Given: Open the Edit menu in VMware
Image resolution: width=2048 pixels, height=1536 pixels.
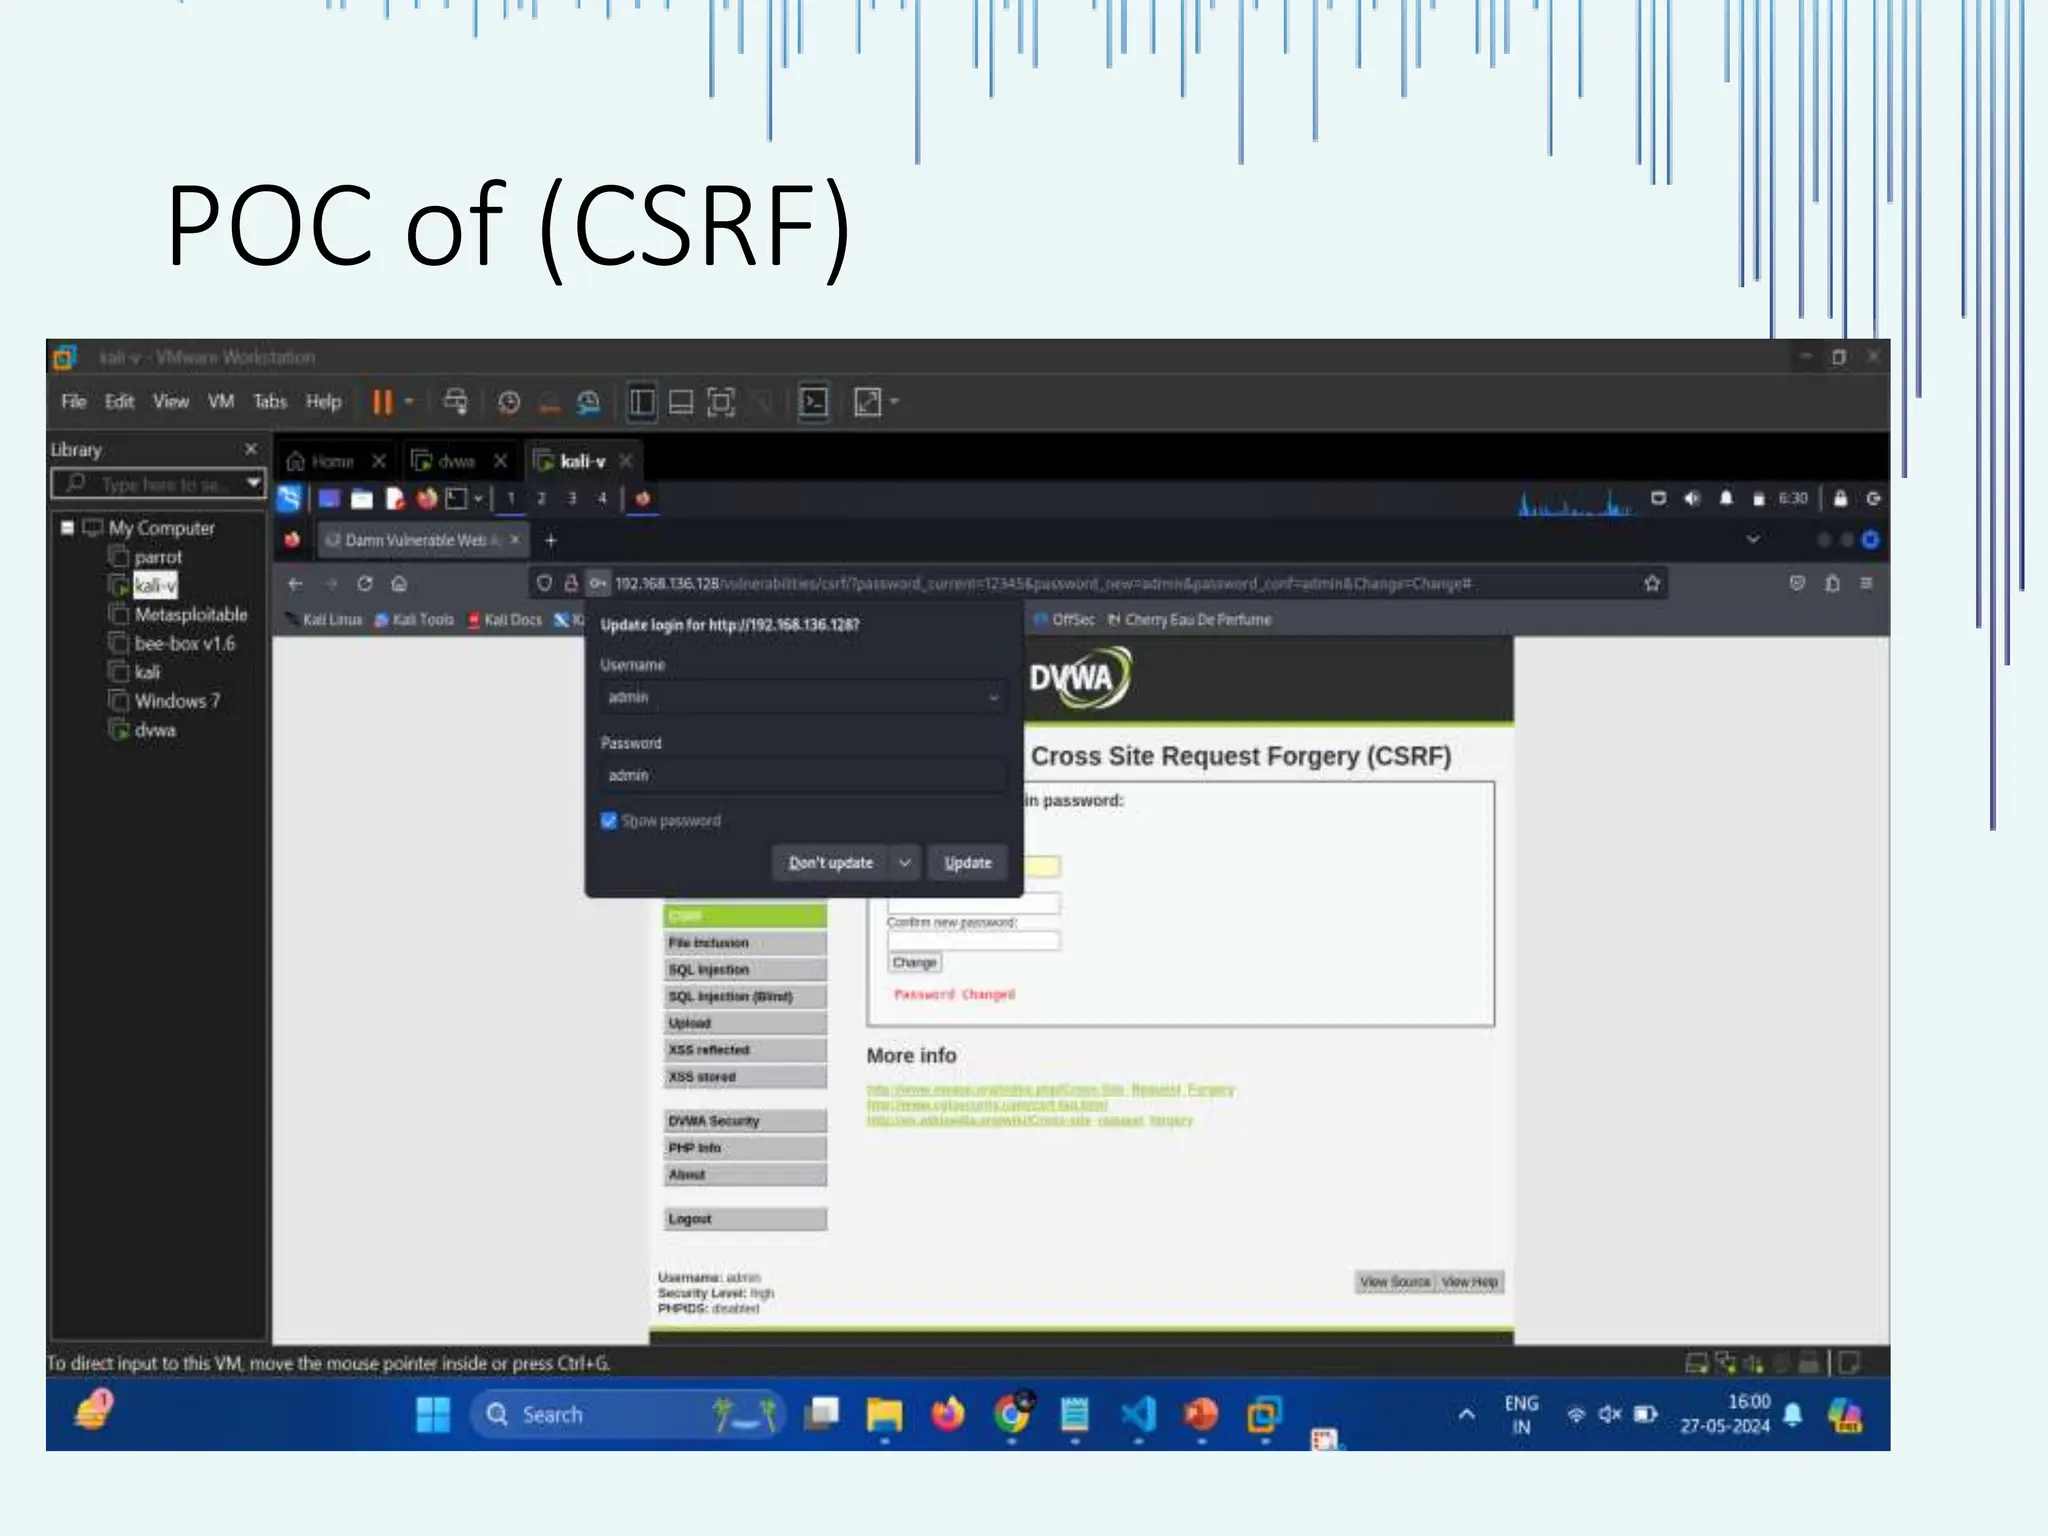Looking at the screenshot, I should pos(119,401).
